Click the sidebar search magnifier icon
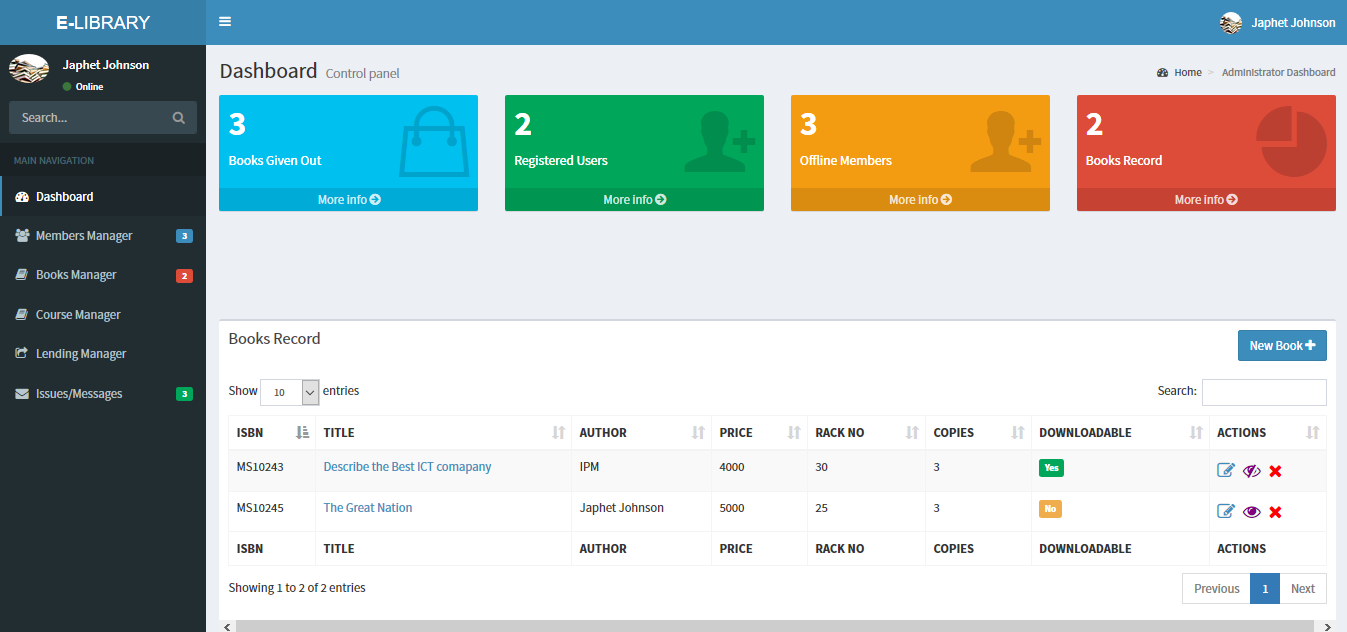 179,118
